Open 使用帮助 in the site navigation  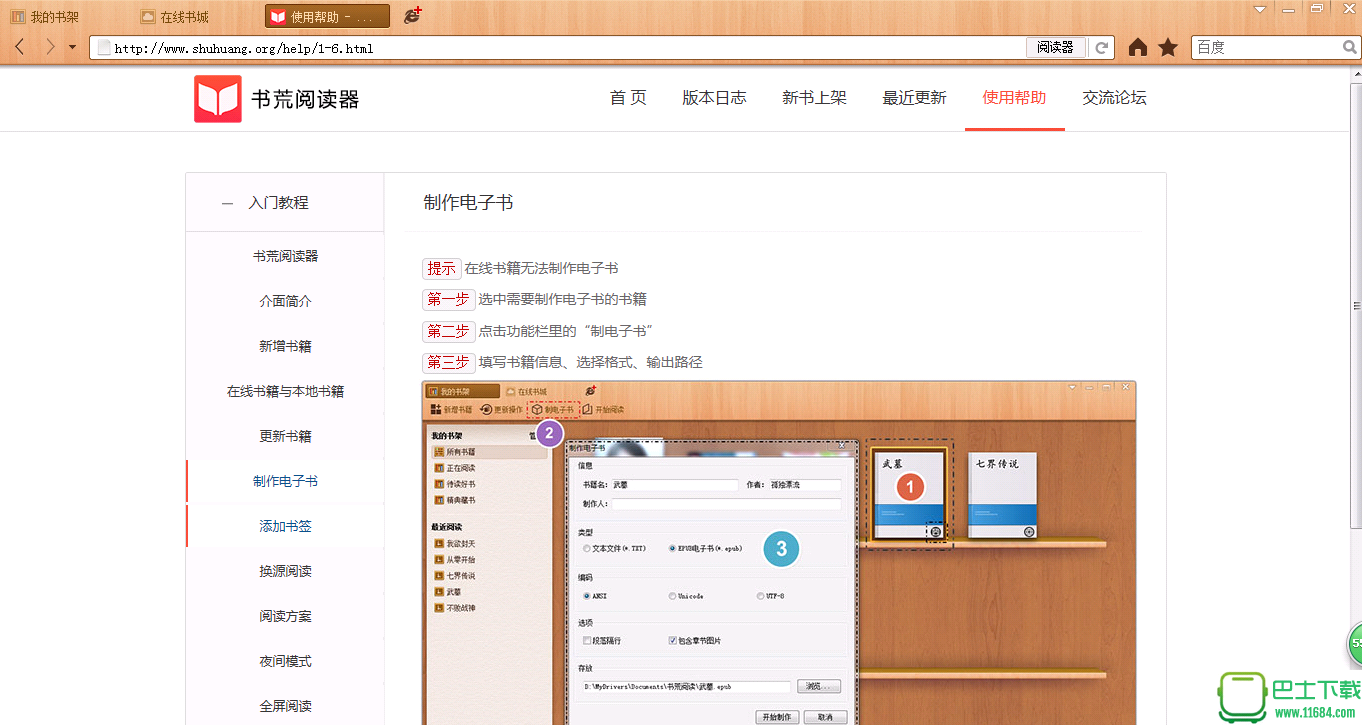click(1014, 98)
